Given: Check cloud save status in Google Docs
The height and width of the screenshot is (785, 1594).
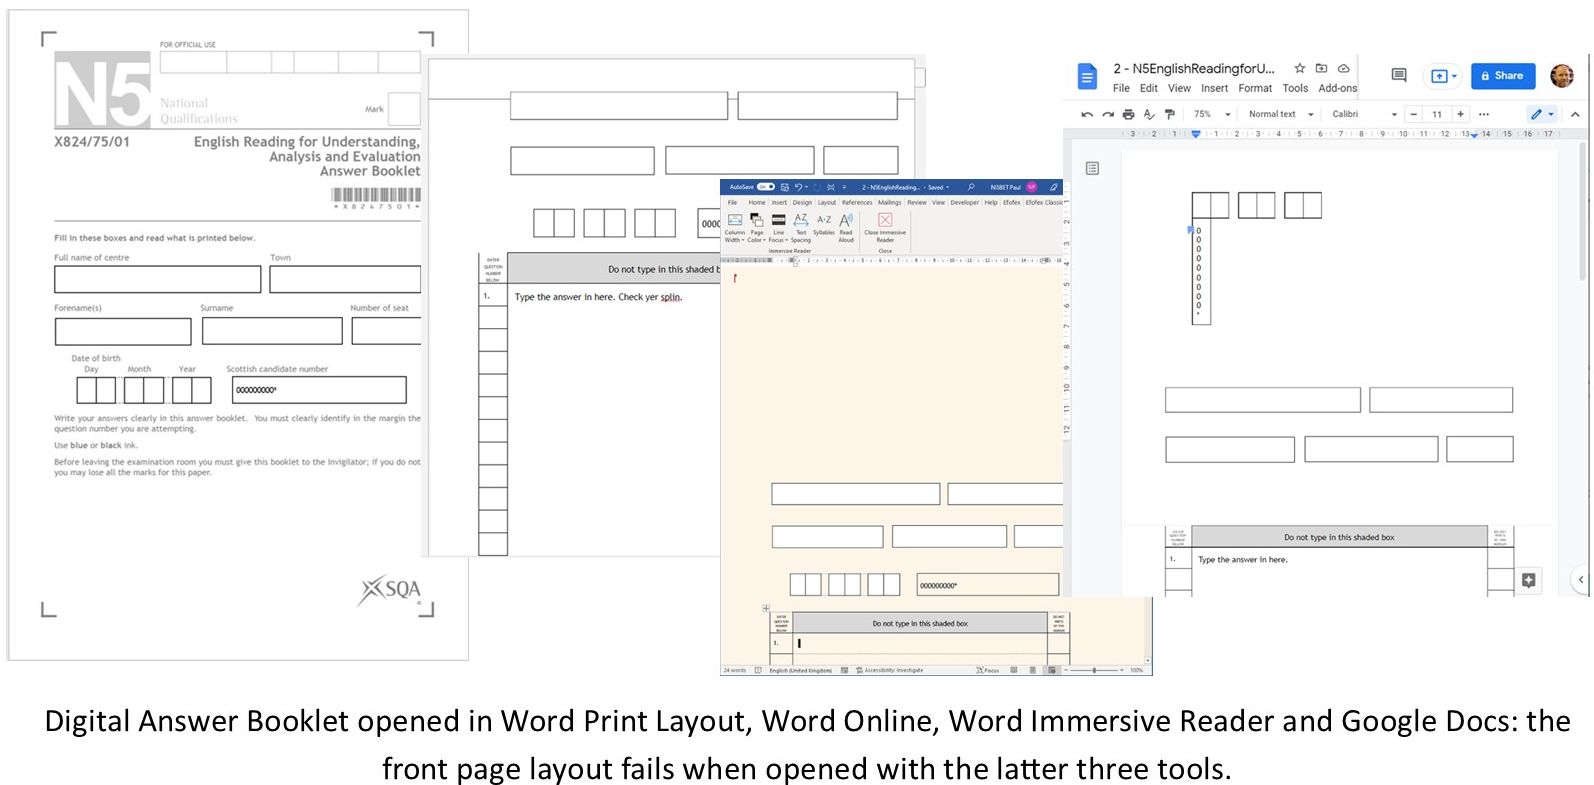Looking at the screenshot, I should click(x=1343, y=68).
